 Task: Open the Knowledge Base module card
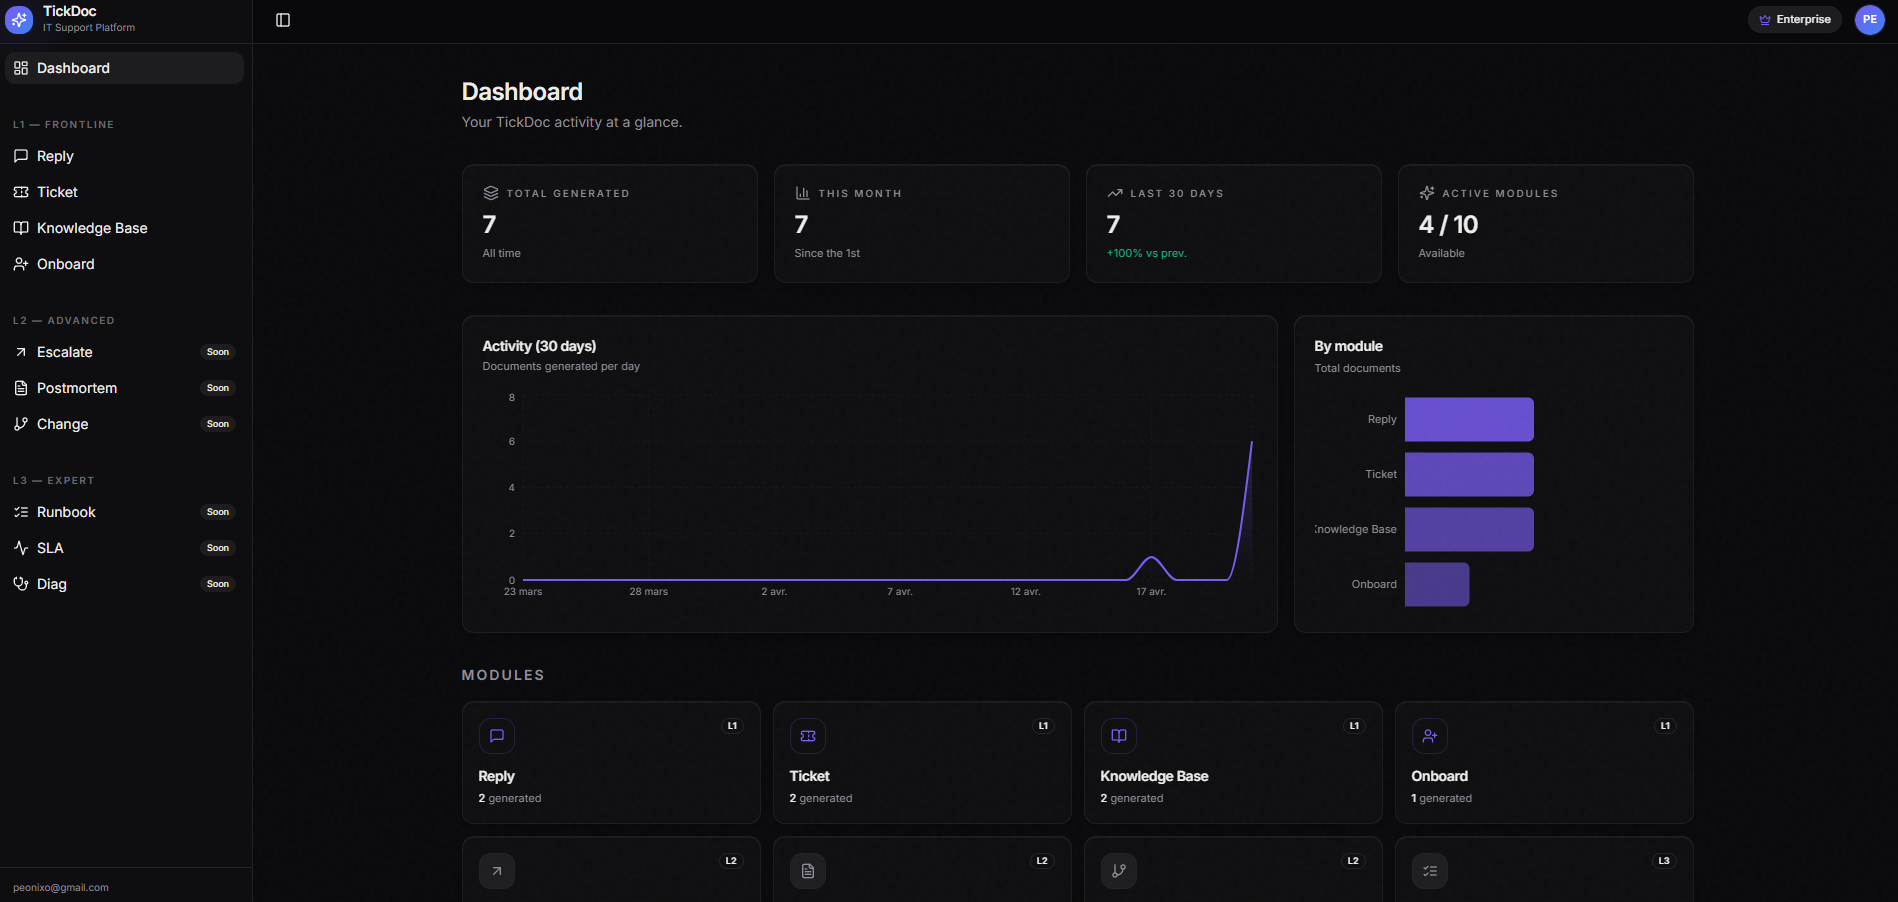[x=1232, y=763]
